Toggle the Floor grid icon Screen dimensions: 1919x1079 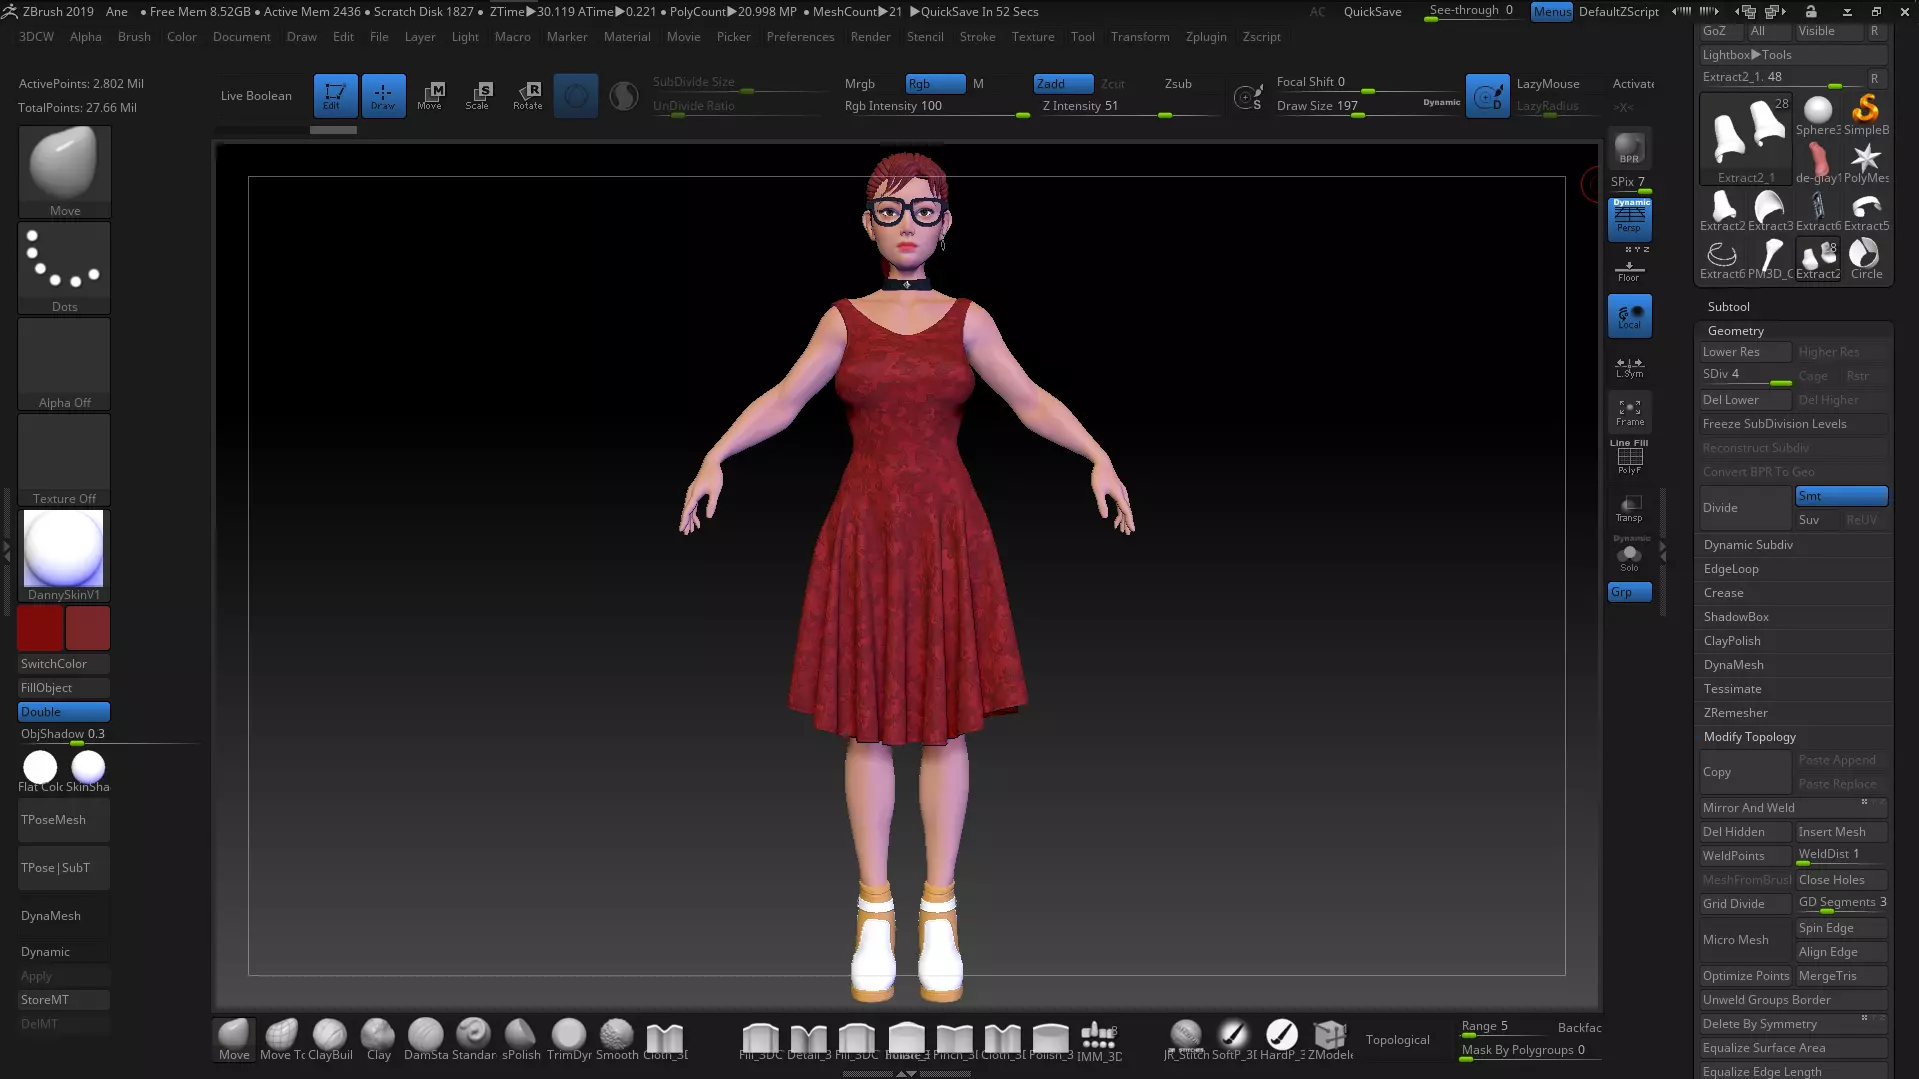pyautogui.click(x=1629, y=271)
